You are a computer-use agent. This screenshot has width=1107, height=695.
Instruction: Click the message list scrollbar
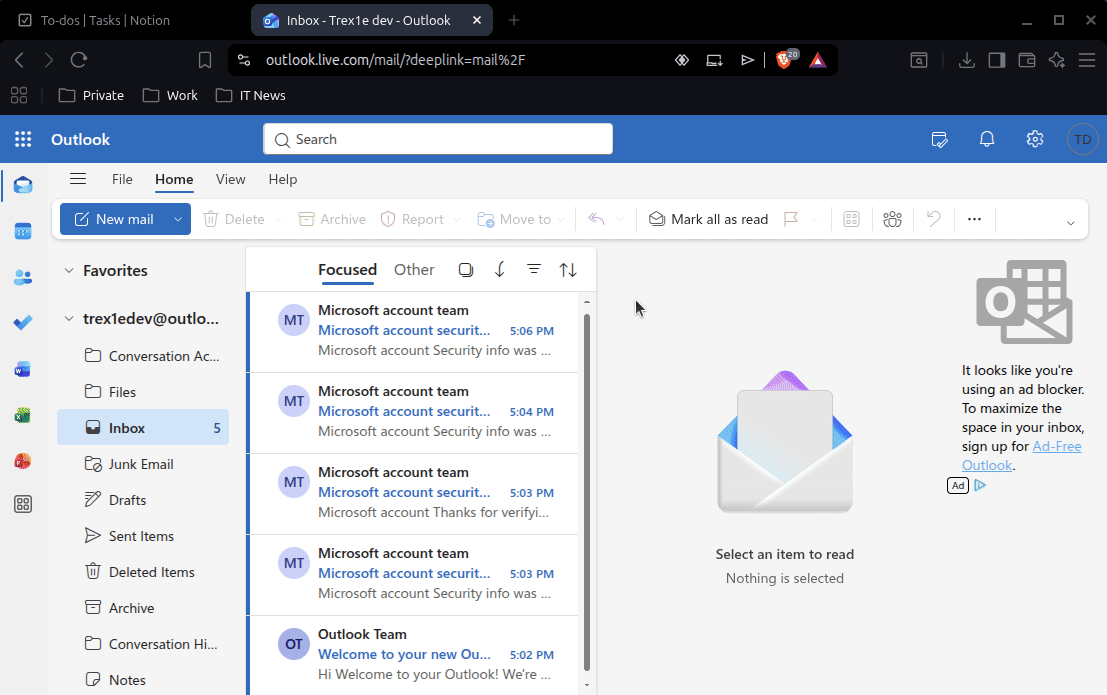[587, 491]
